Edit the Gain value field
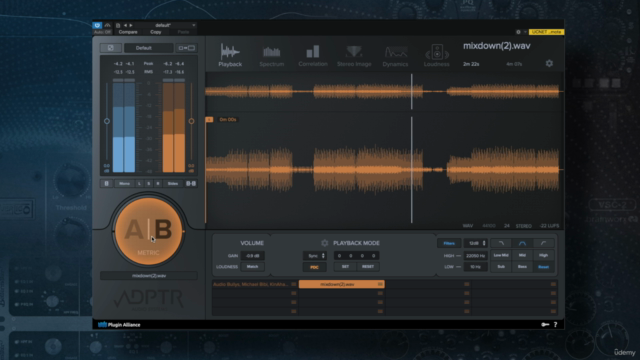 [252, 256]
